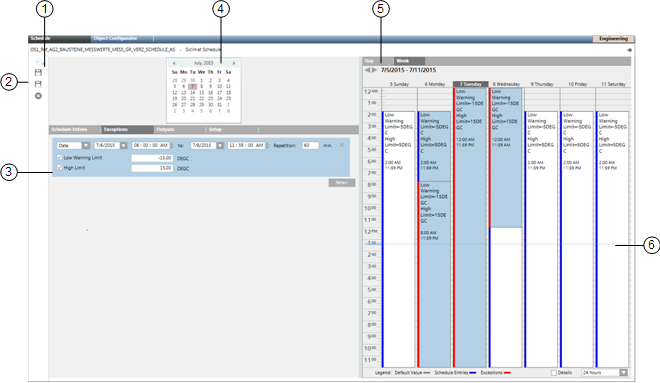Toggle the Low Warning Limit checkbox
Image resolution: width=660 pixels, height=383 pixels.
[59, 157]
